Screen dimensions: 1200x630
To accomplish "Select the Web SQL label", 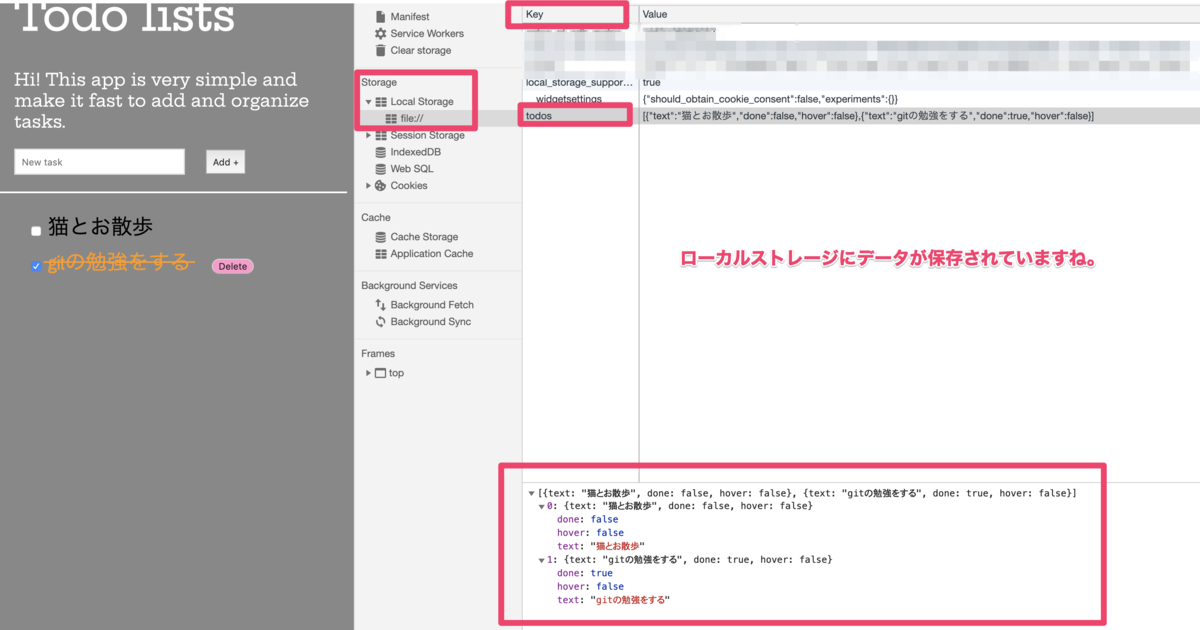I will 412,169.
